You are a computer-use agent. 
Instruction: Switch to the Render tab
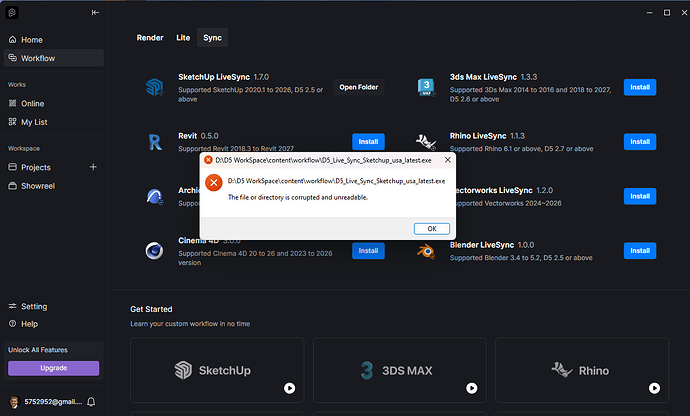(150, 38)
